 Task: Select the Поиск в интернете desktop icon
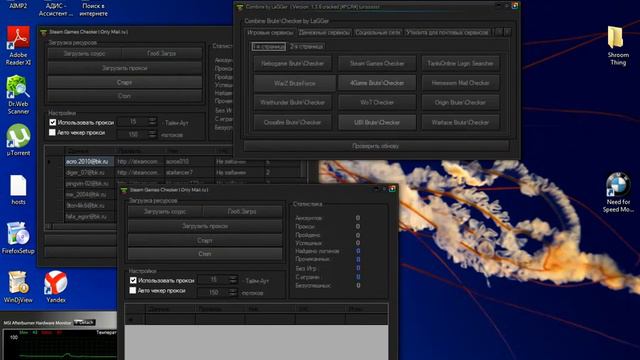point(93,9)
